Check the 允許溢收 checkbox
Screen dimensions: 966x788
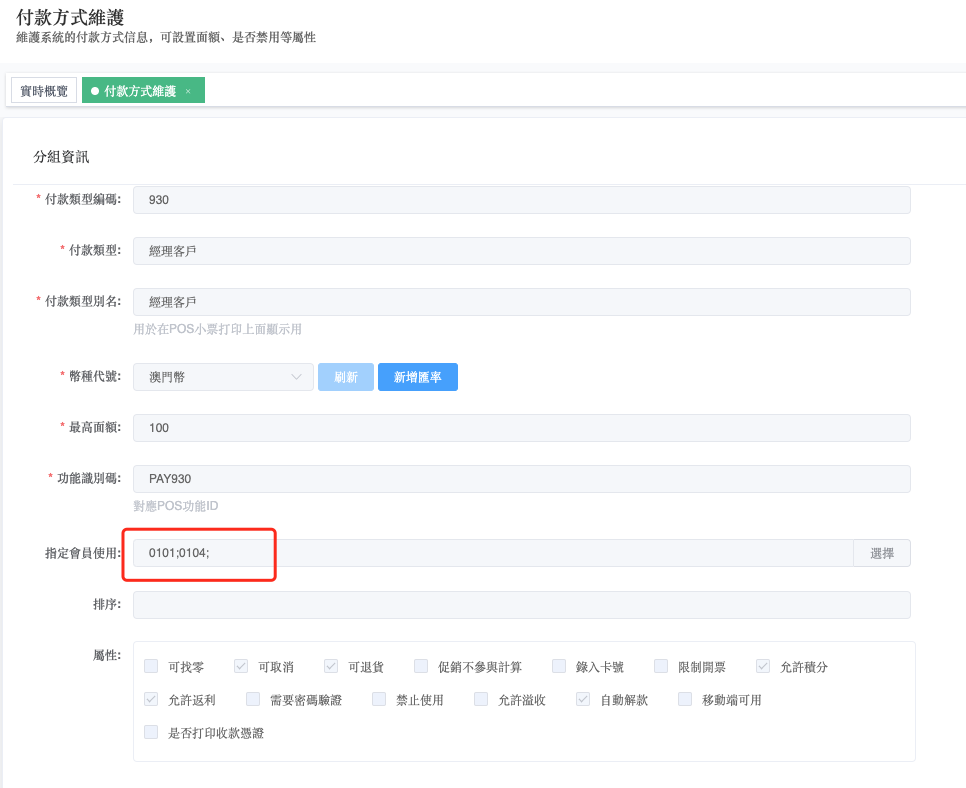tap(481, 699)
